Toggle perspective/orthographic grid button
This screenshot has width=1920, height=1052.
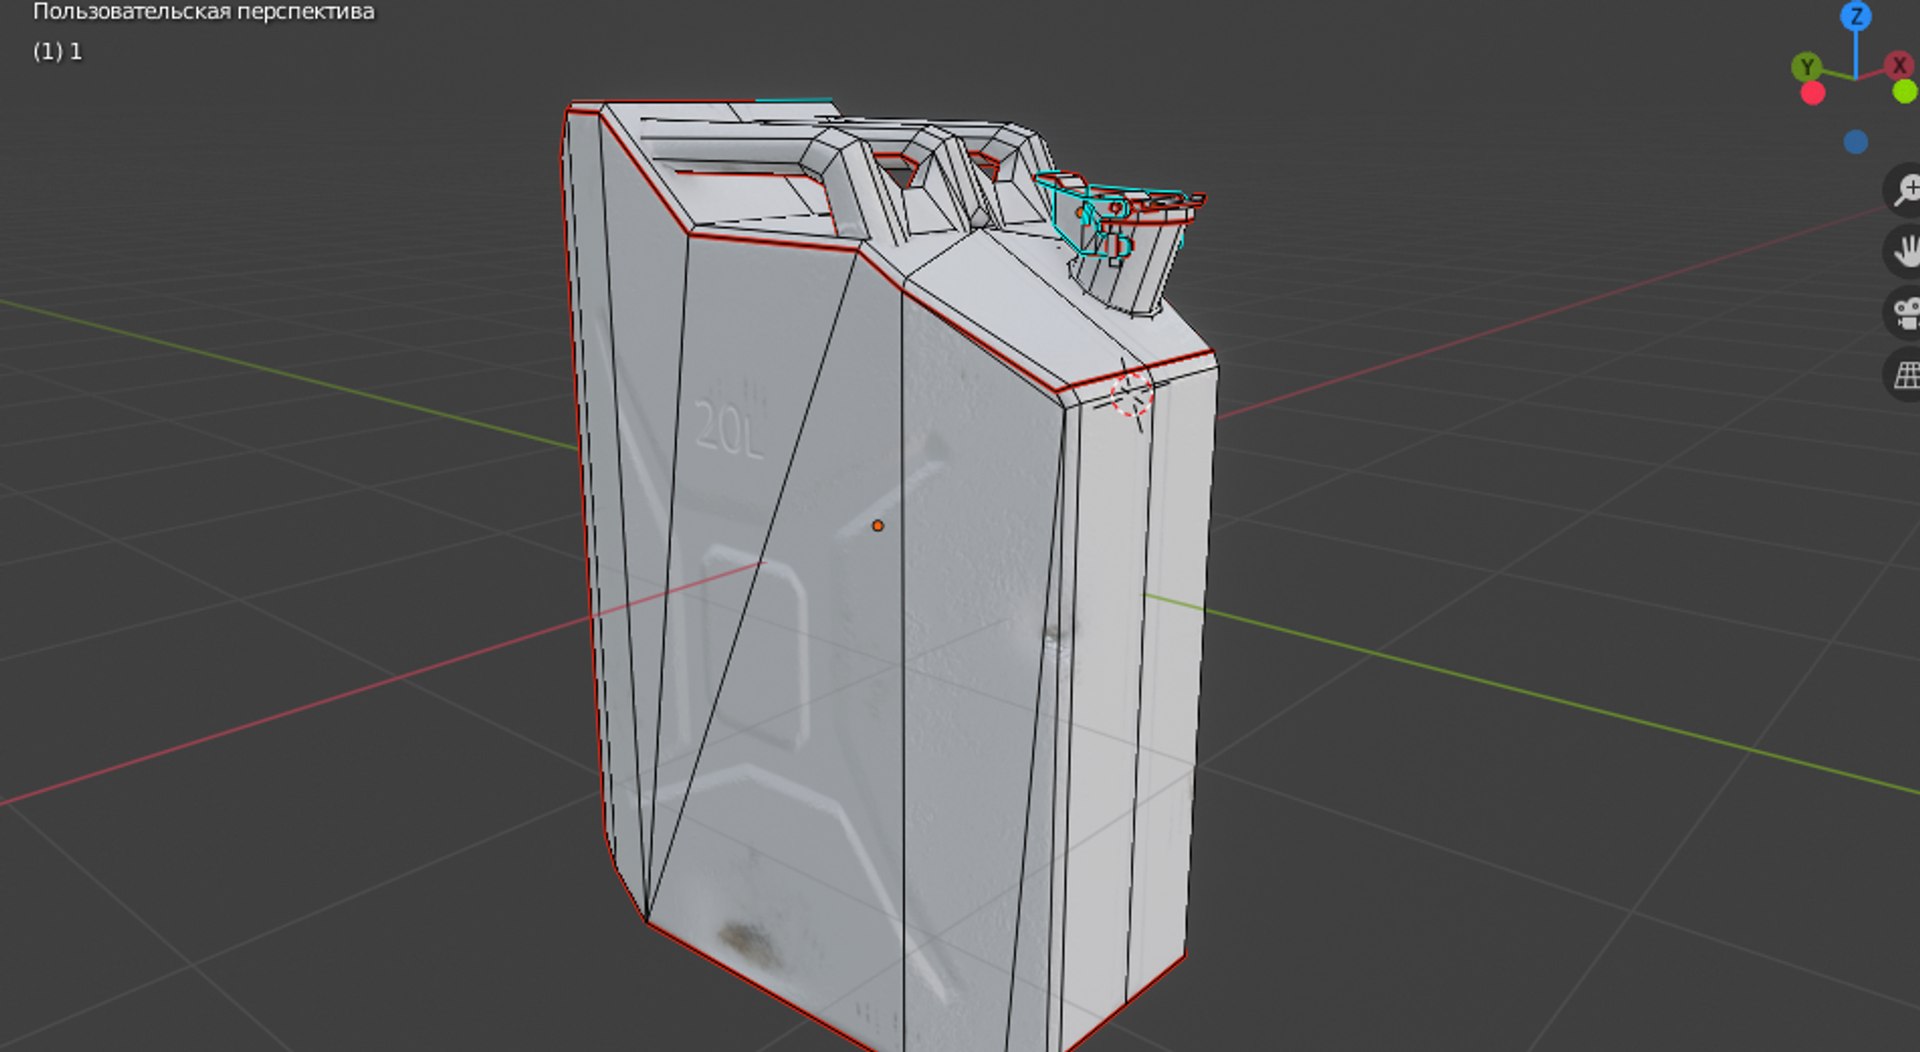pyautogui.click(x=1905, y=375)
